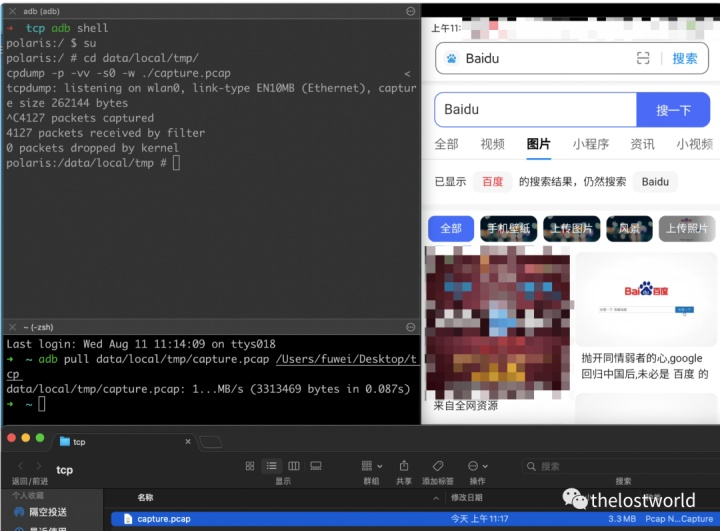The height and width of the screenshot is (531, 720).
Task: Switch Finder to column view
Action: pos(293,466)
